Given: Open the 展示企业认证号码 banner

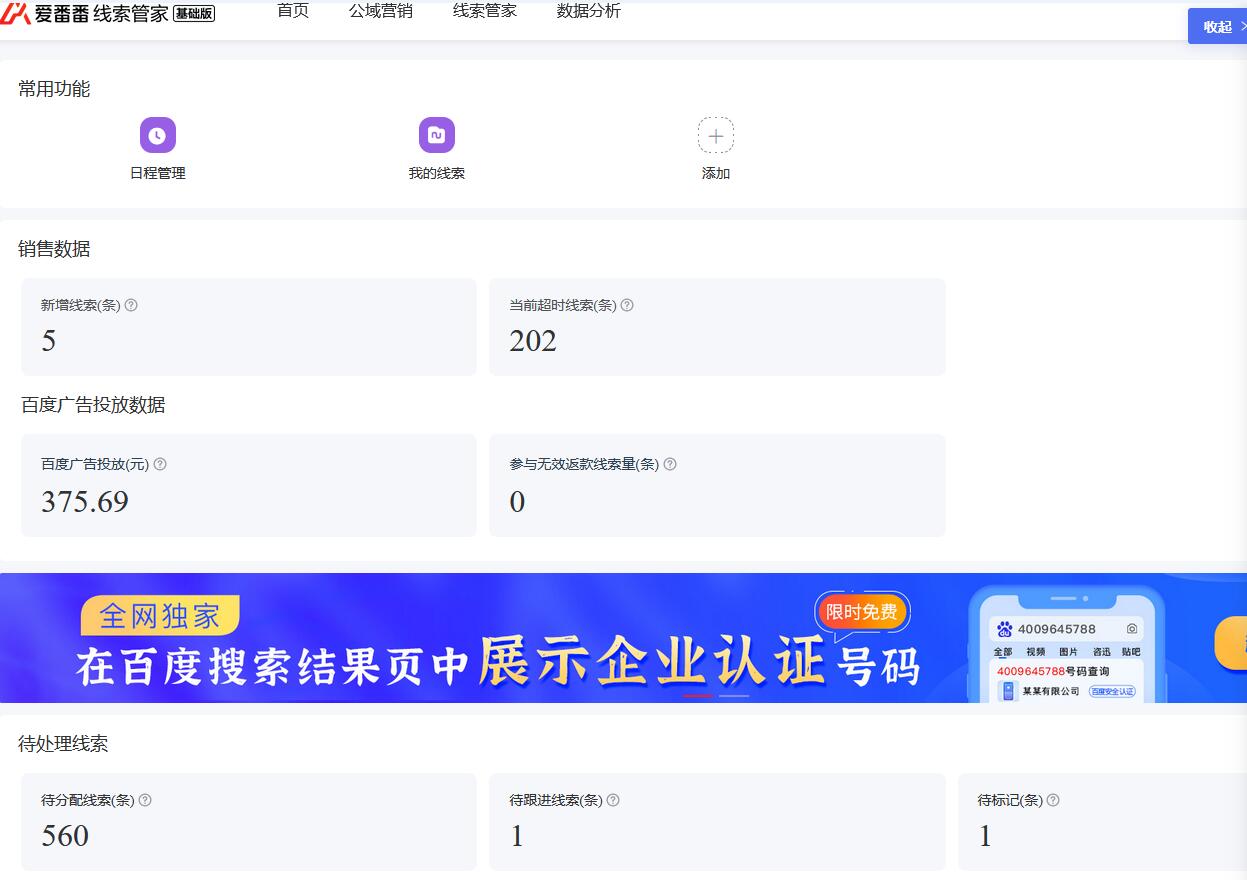Looking at the screenshot, I should (x=623, y=638).
